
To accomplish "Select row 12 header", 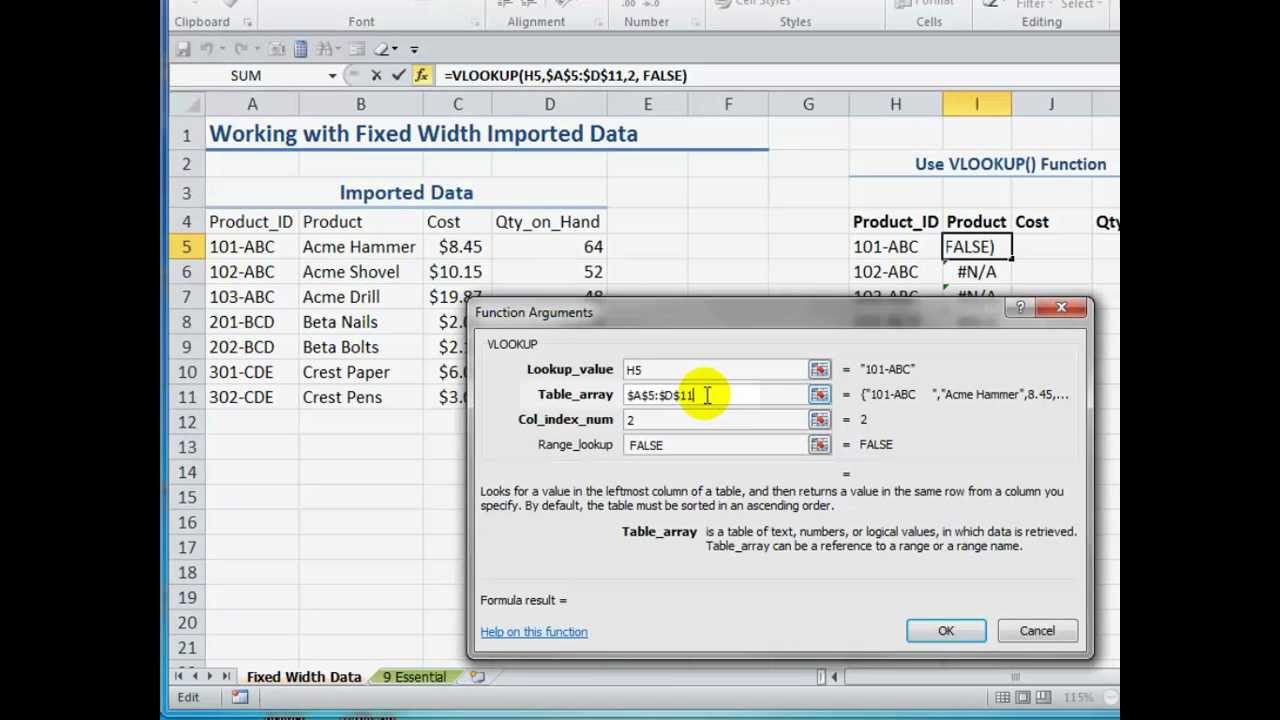I will (x=186, y=422).
